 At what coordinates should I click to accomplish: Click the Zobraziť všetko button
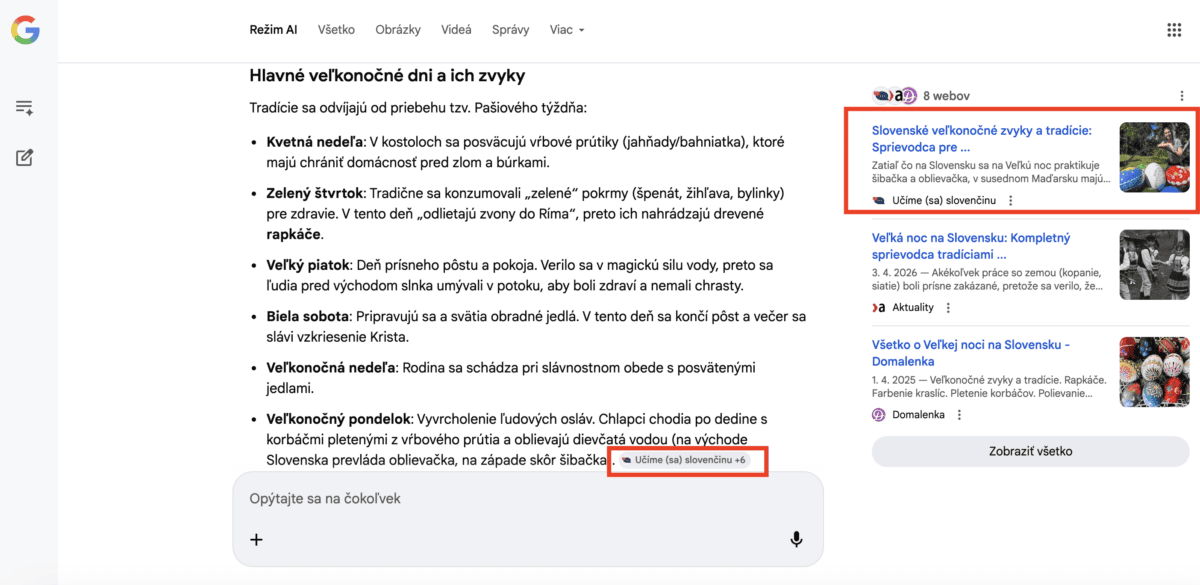[1029, 452]
